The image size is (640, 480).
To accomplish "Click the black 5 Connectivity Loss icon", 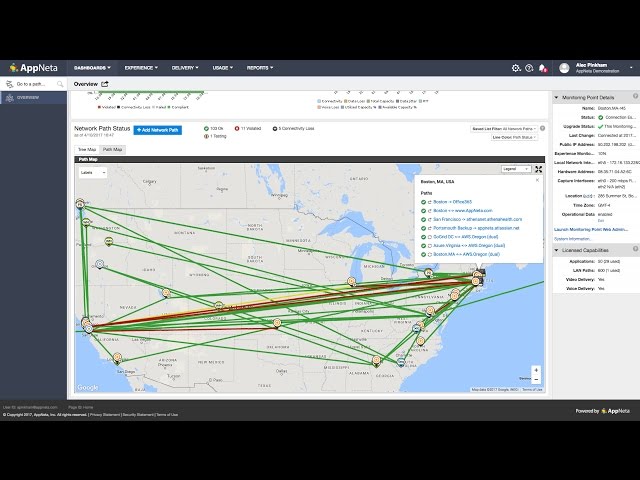I will [275, 129].
